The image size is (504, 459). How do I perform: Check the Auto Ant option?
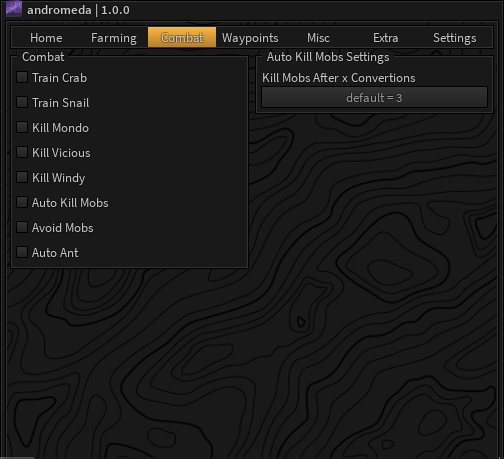point(22,252)
